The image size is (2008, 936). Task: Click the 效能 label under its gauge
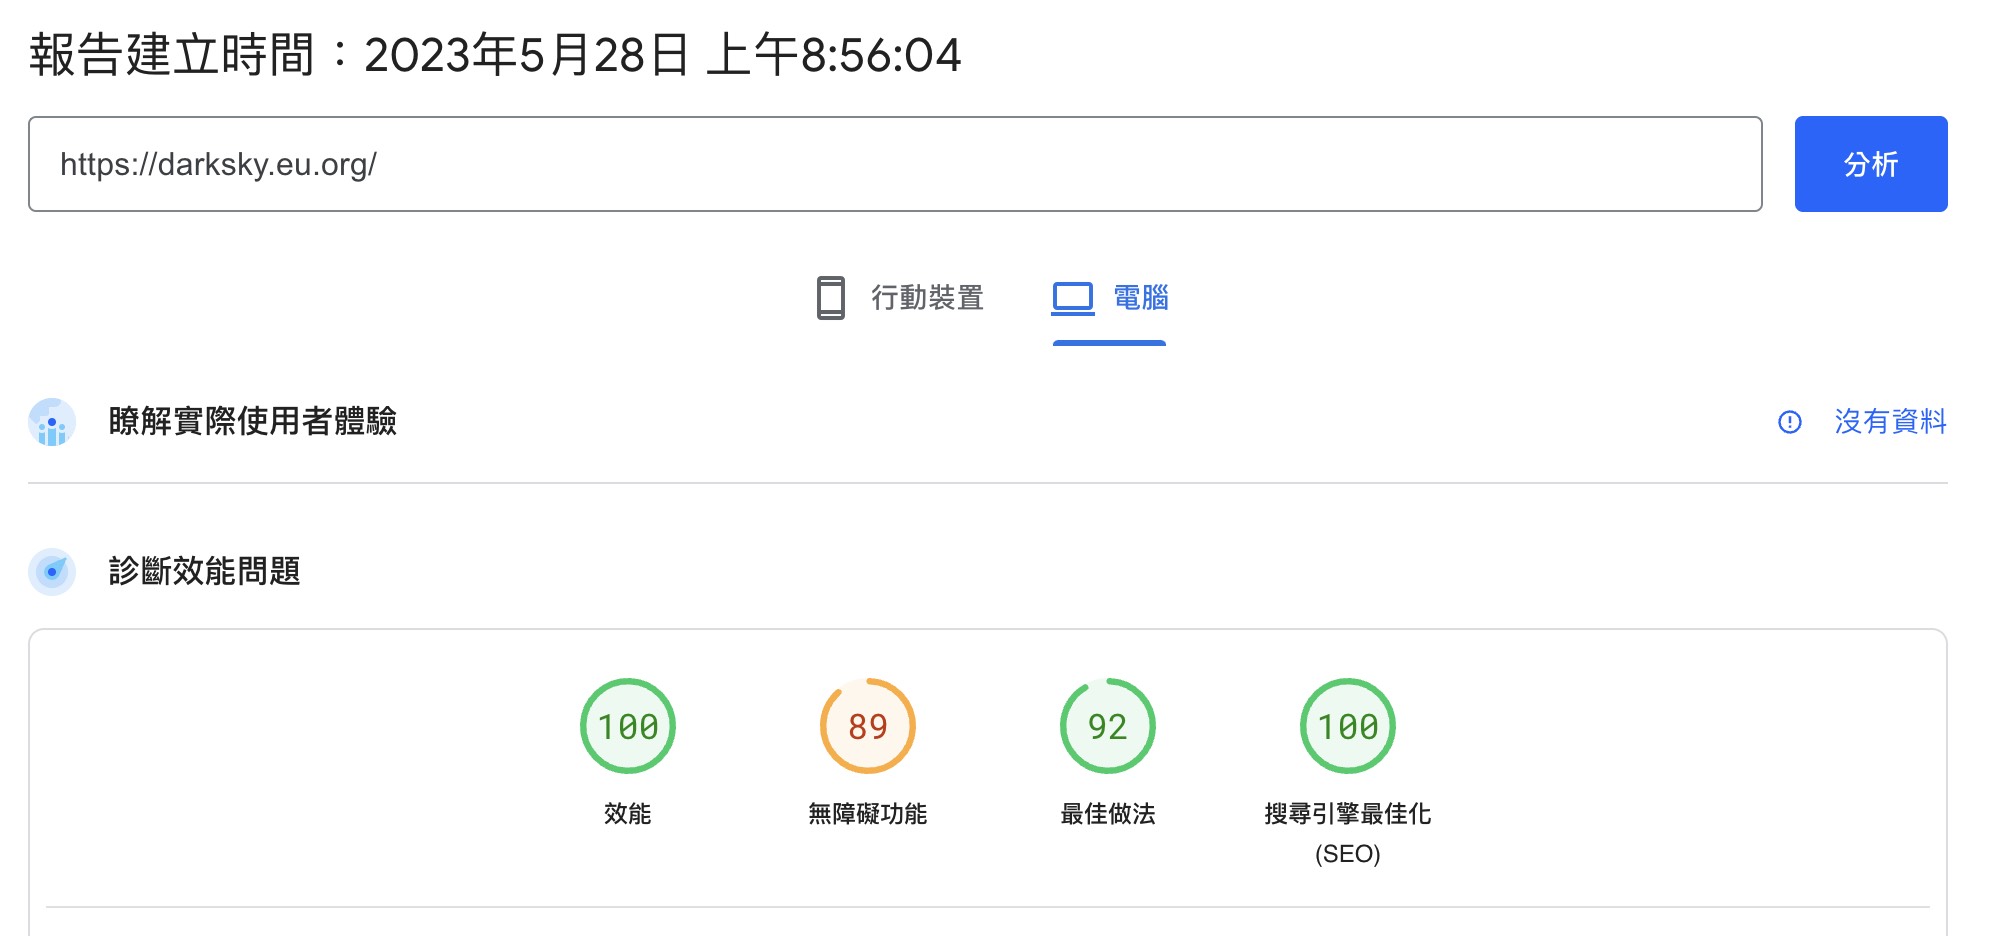(628, 814)
